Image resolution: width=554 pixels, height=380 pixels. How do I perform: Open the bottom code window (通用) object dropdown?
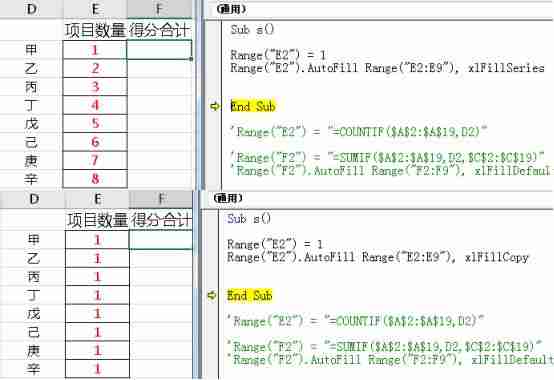click(377, 198)
